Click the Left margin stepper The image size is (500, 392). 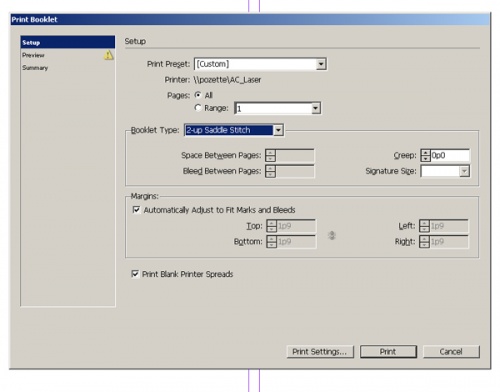[424, 226]
